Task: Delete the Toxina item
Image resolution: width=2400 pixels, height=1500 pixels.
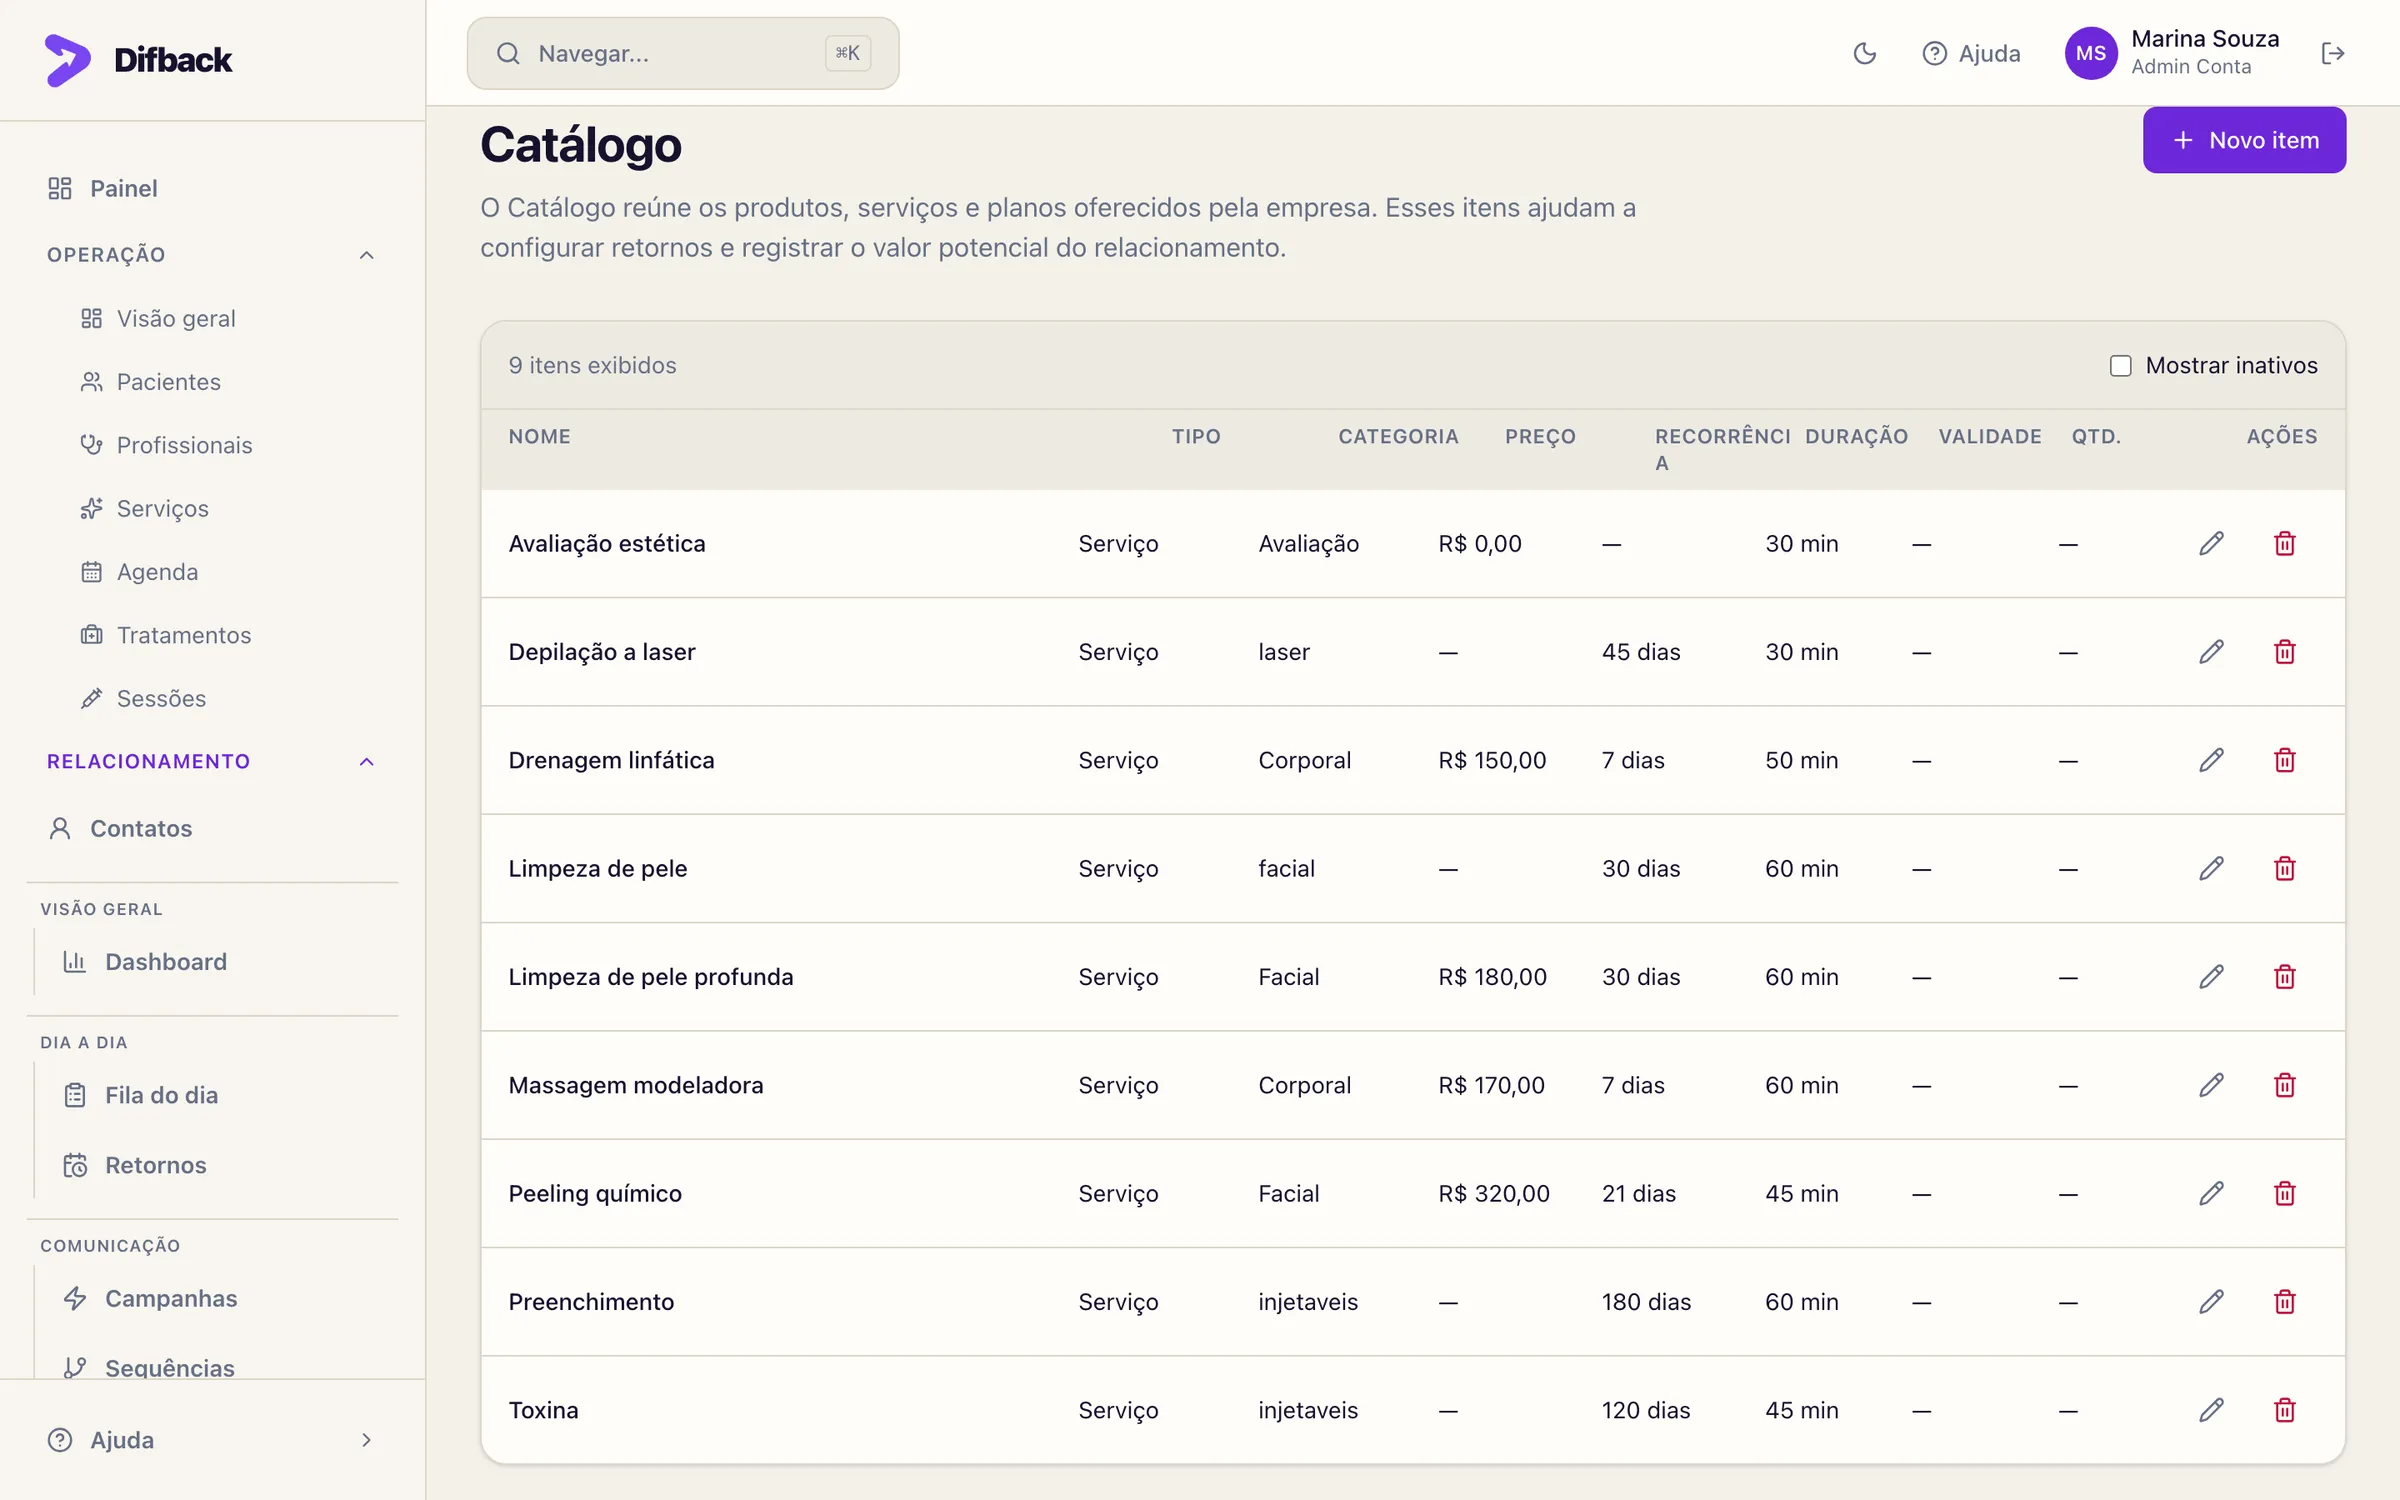Action: coord(2284,1410)
